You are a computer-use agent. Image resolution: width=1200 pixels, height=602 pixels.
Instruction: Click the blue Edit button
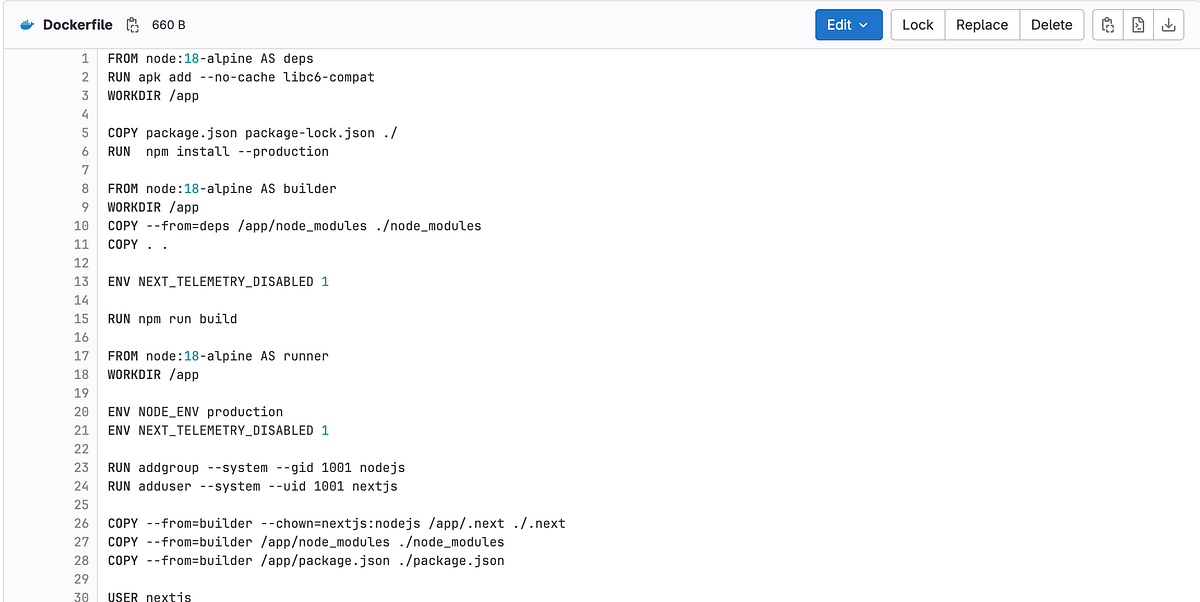click(x=840, y=24)
